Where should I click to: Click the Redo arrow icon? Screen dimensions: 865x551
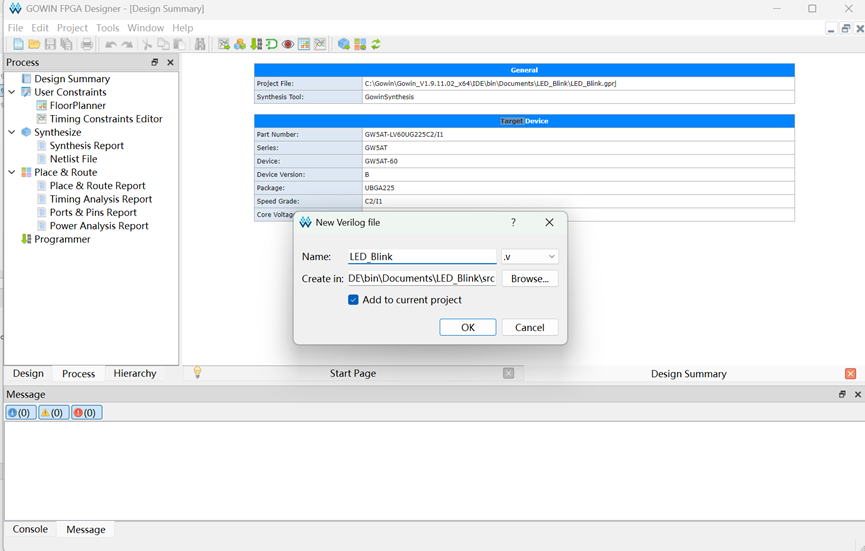tap(127, 44)
